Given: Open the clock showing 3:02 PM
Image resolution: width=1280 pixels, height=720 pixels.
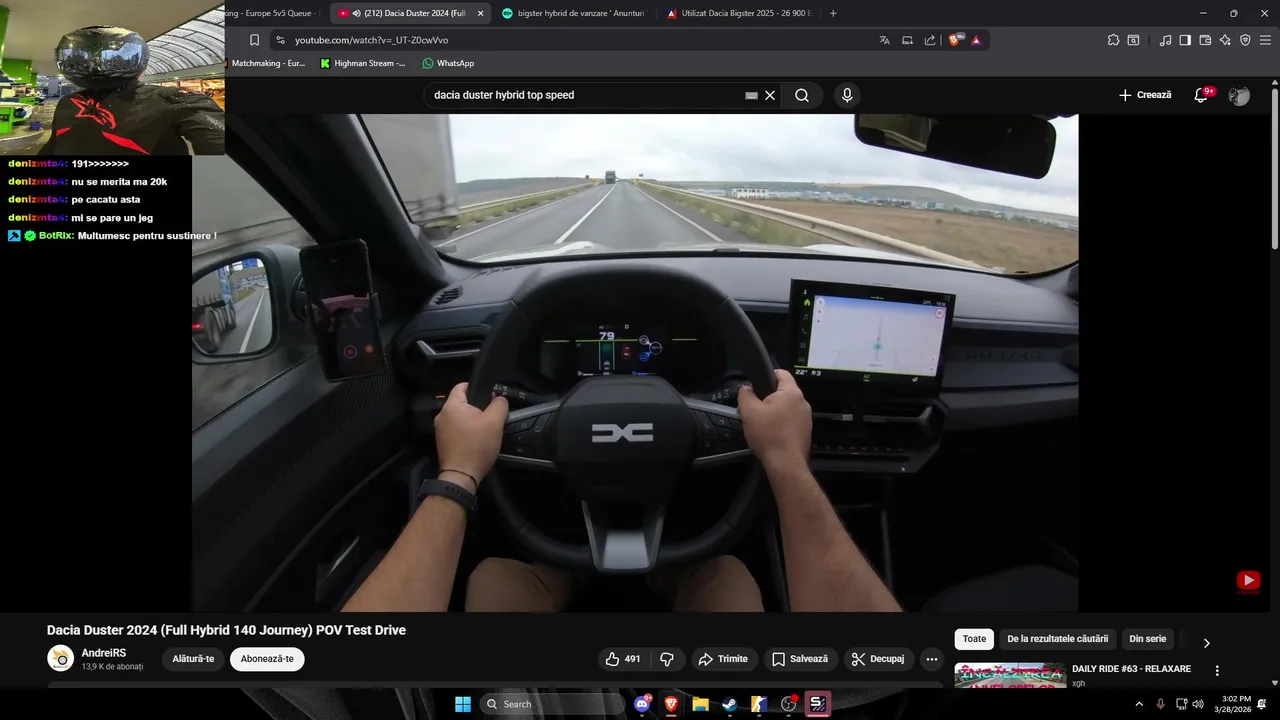Looking at the screenshot, I should pyautogui.click(x=1236, y=704).
